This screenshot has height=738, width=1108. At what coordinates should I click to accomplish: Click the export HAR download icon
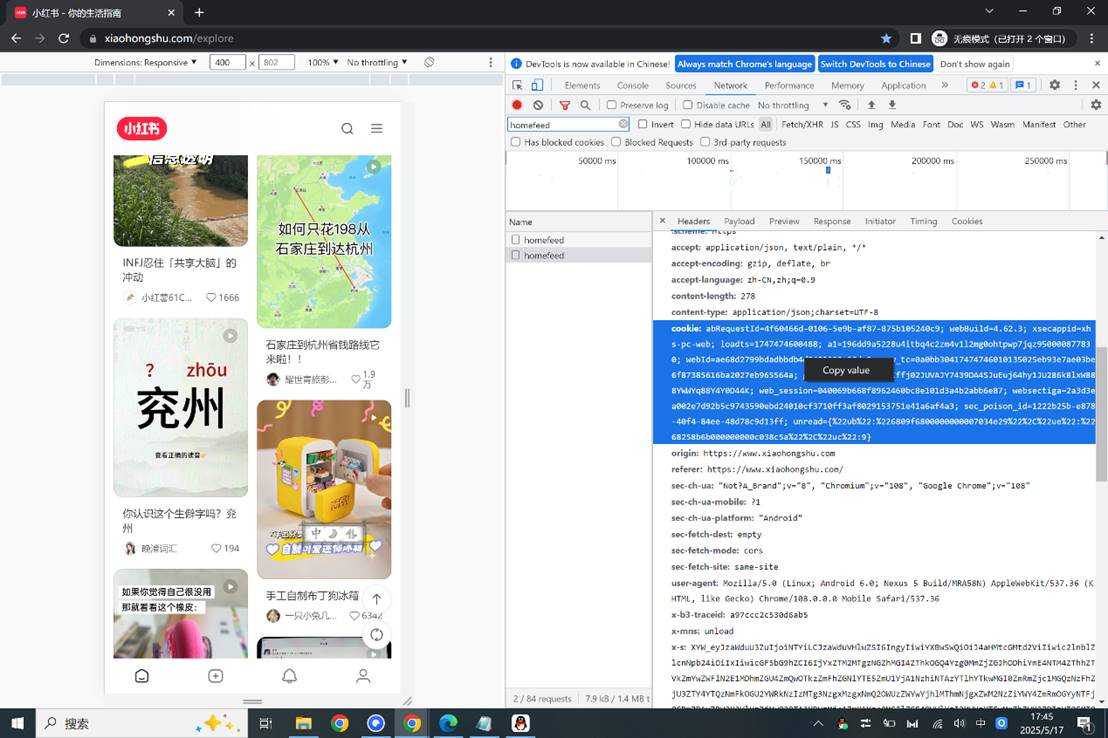point(892,105)
